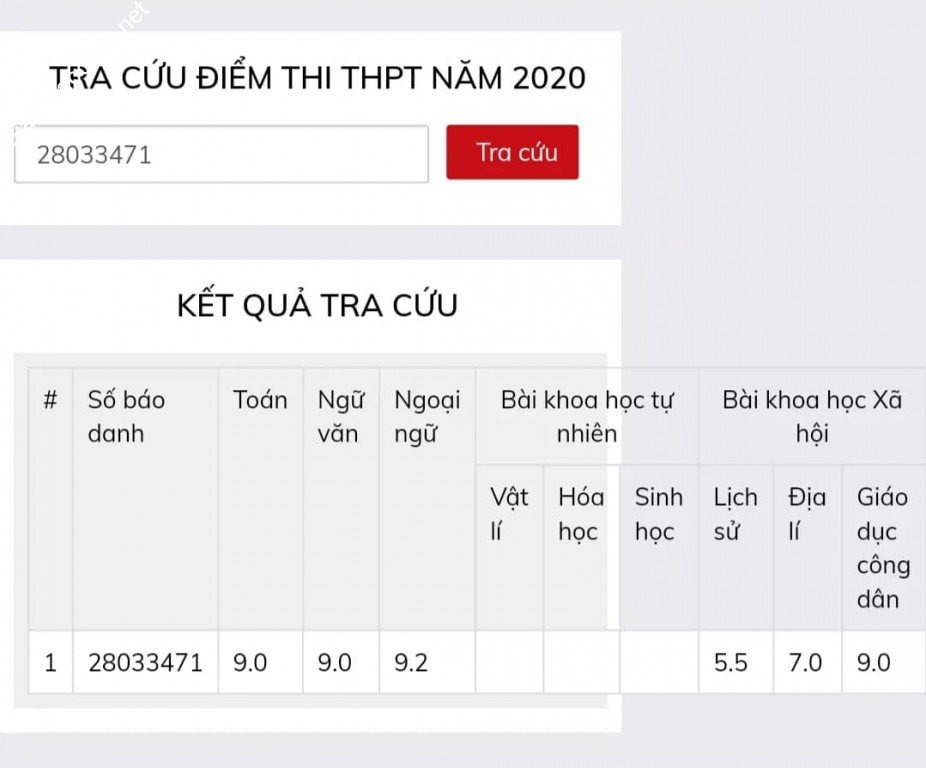The image size is (926, 768).
Task: Click the Lịch sử score 5.5
Action: coord(730,662)
